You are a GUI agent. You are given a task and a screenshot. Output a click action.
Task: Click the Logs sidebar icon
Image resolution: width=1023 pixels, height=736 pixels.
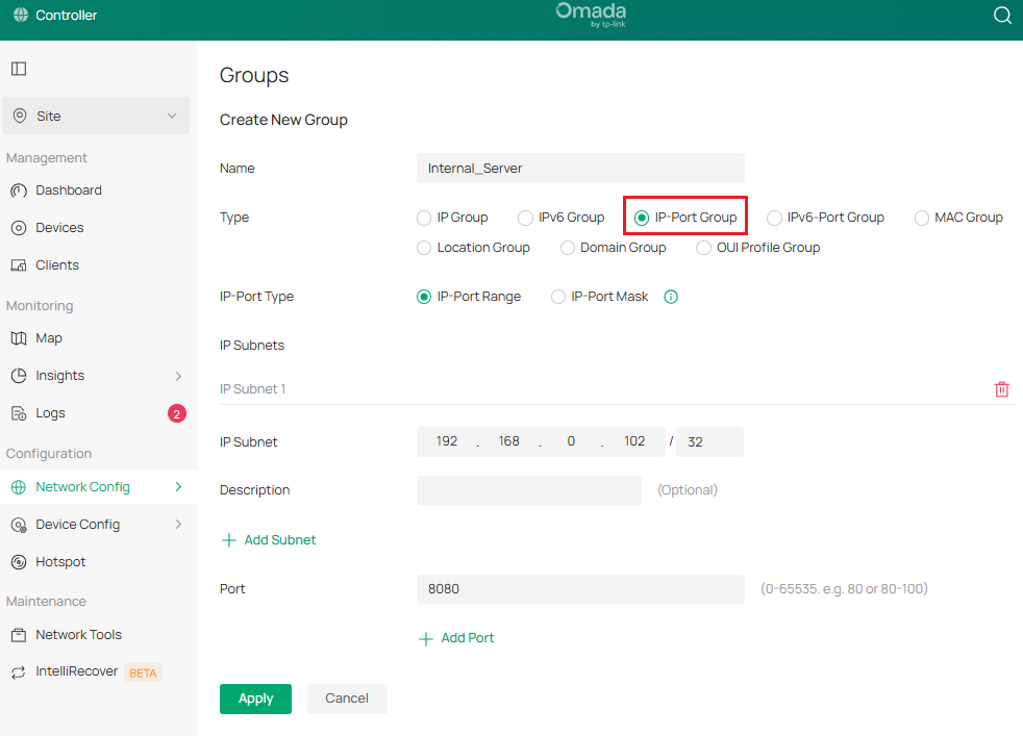coord(19,413)
